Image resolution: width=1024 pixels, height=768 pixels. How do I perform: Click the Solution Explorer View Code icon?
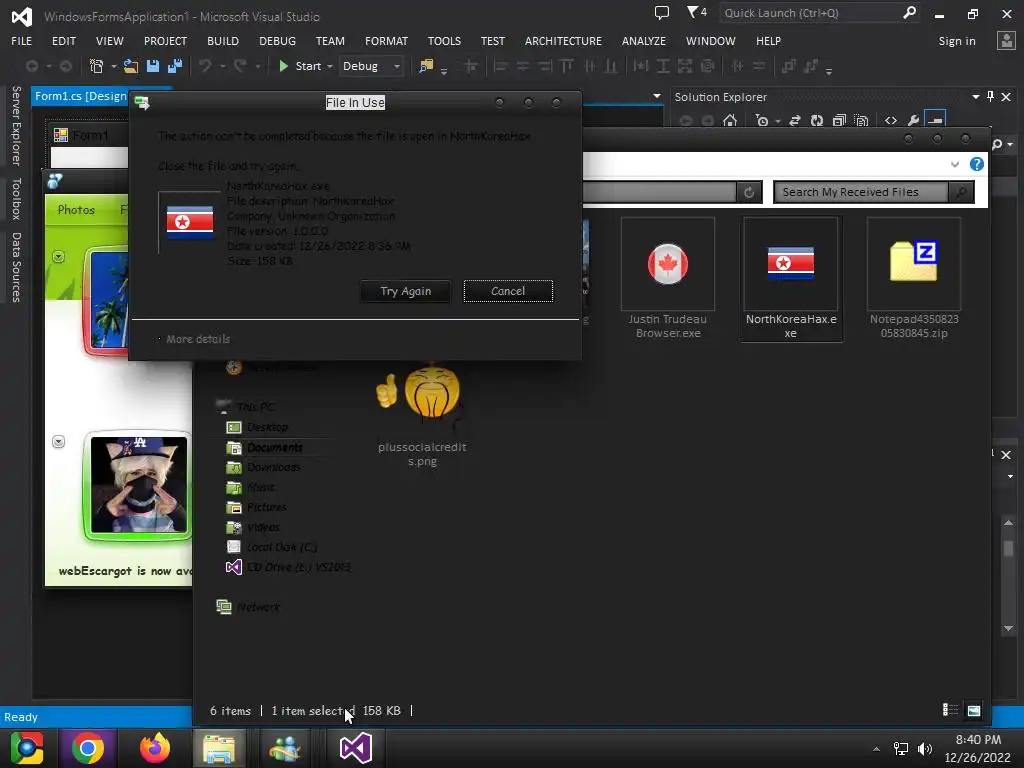[x=891, y=120]
